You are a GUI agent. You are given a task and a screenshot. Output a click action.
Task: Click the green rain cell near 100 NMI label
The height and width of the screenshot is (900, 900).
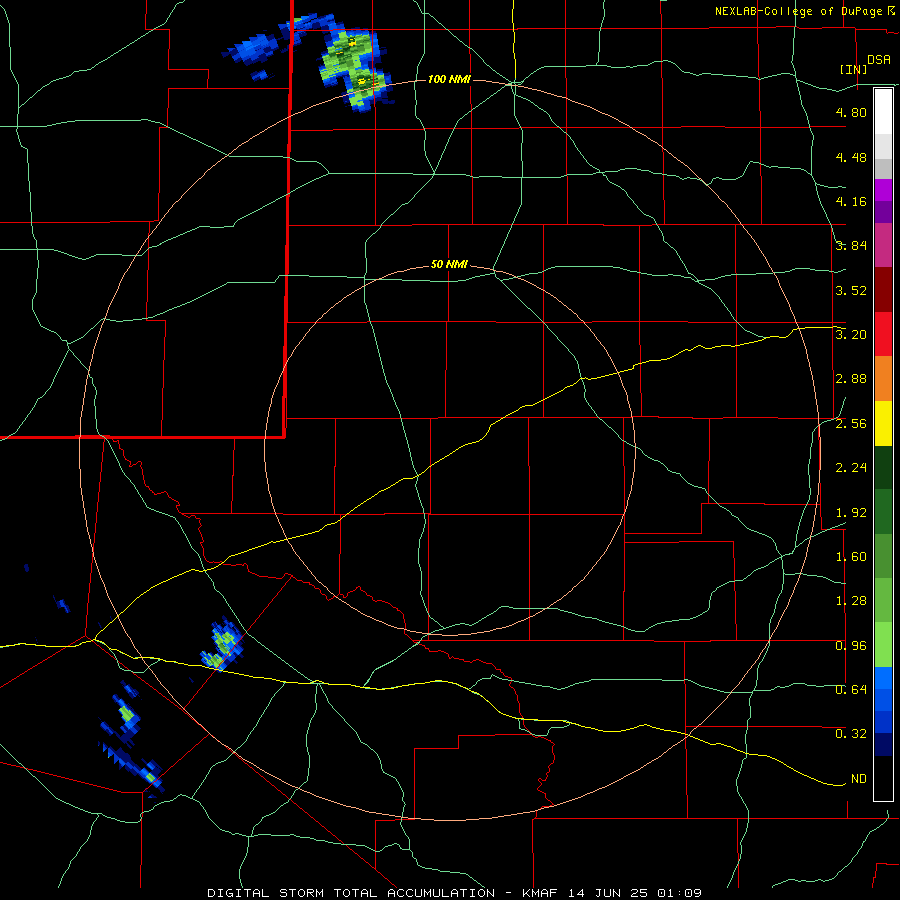click(354, 67)
